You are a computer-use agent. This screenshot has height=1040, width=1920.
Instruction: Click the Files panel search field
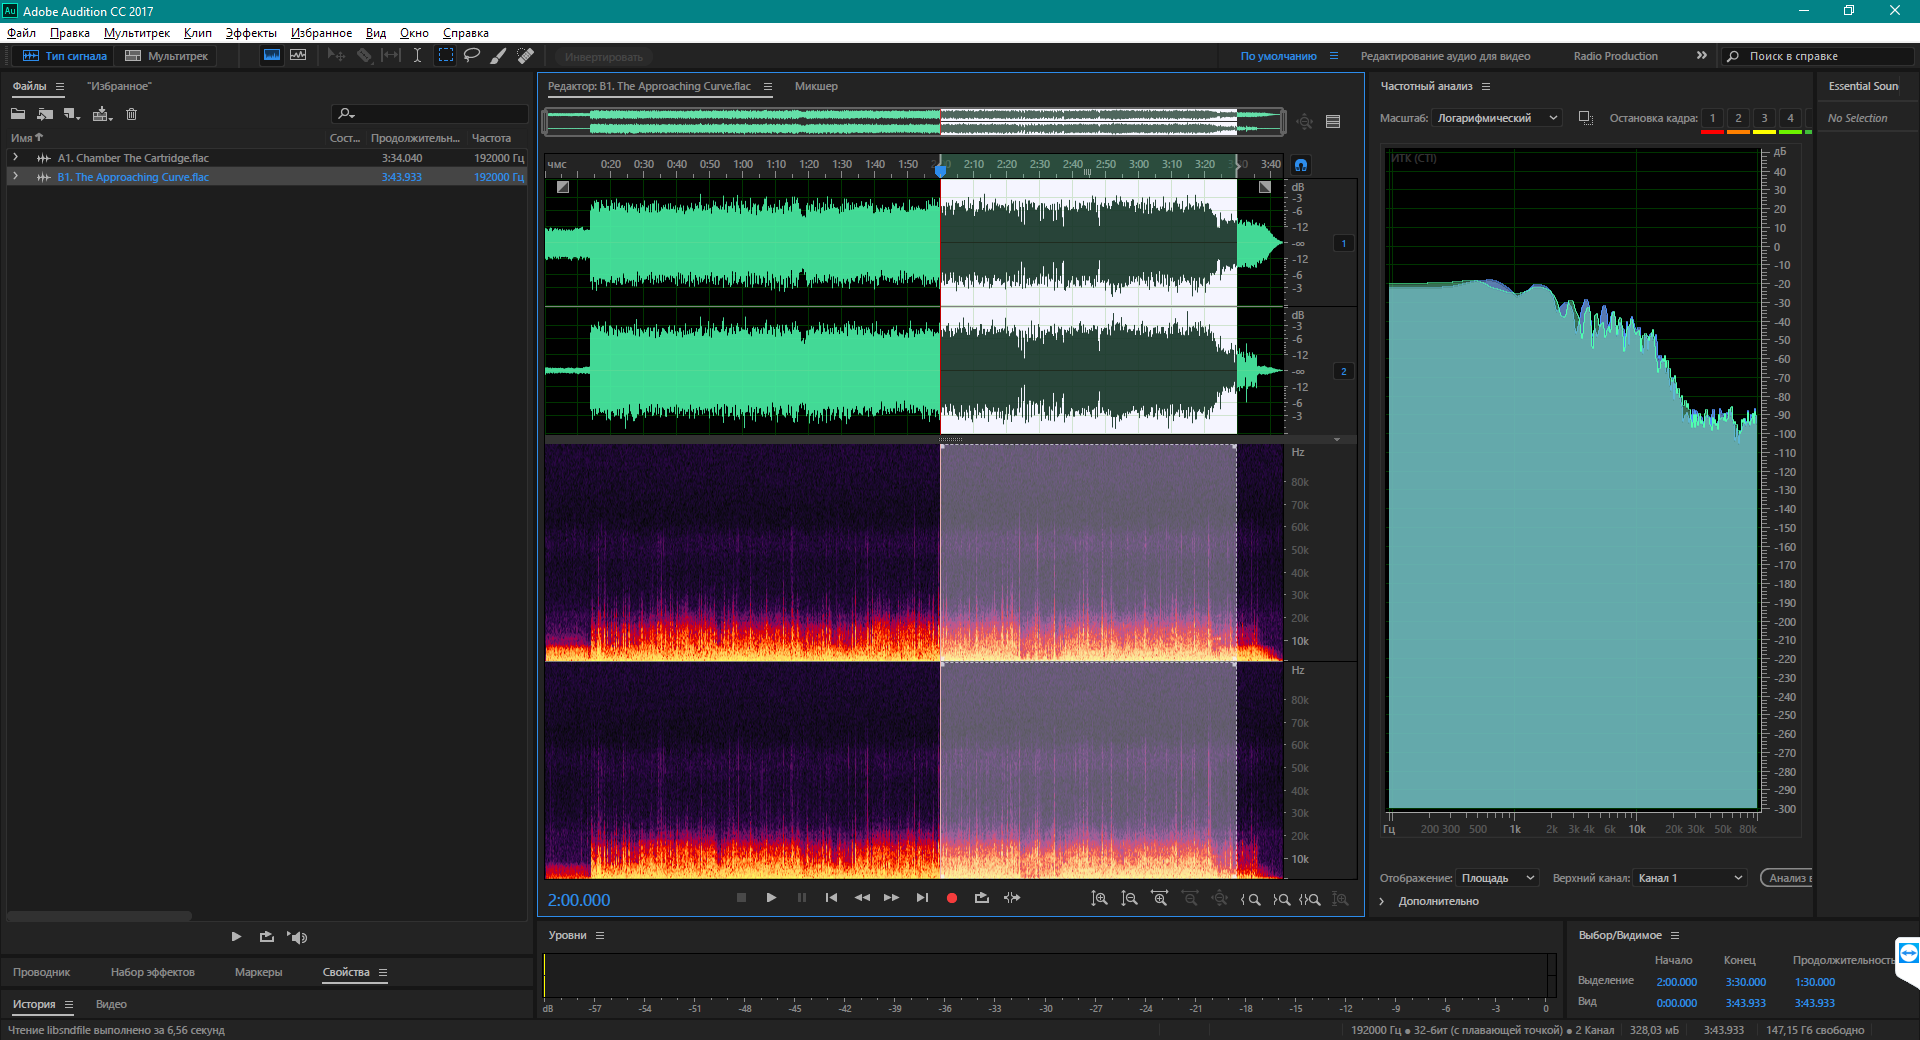pyautogui.click(x=430, y=114)
